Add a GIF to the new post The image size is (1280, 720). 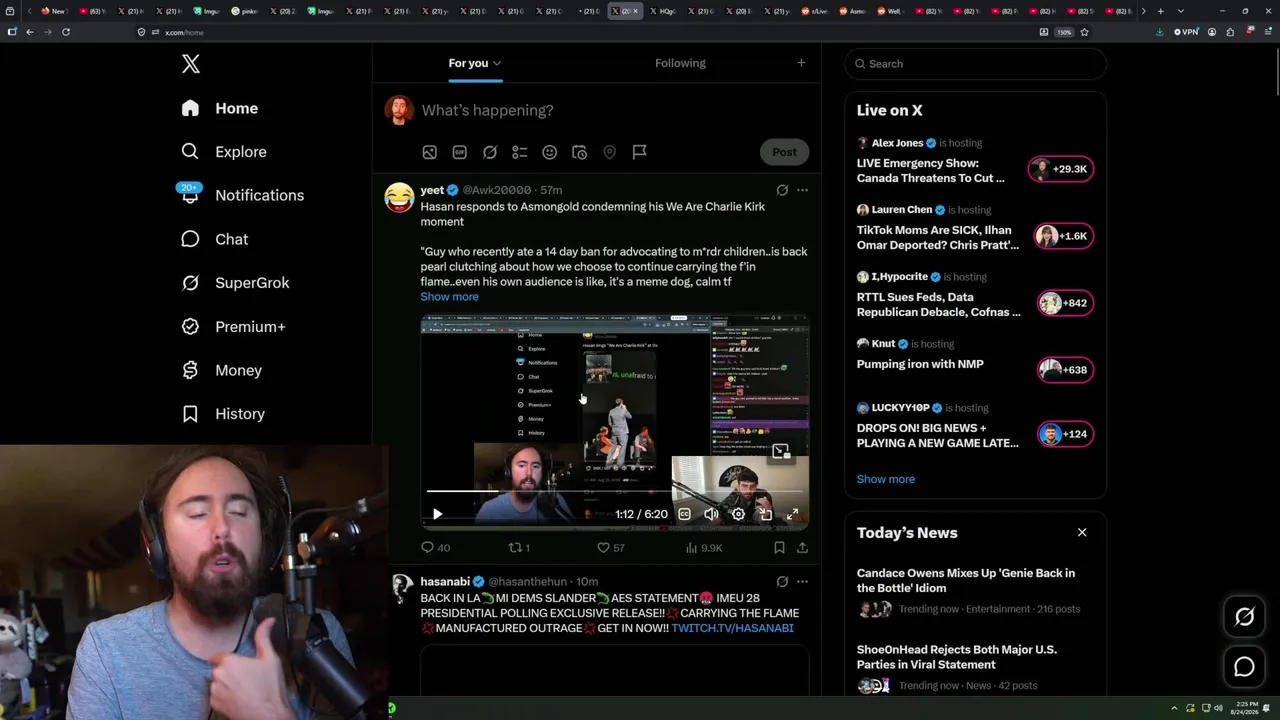pos(459,152)
